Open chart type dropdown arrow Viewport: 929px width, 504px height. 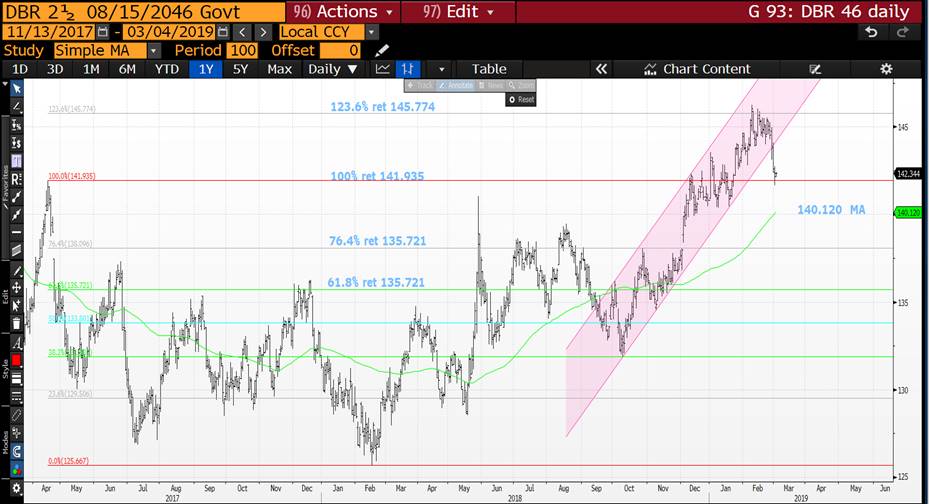pos(441,69)
